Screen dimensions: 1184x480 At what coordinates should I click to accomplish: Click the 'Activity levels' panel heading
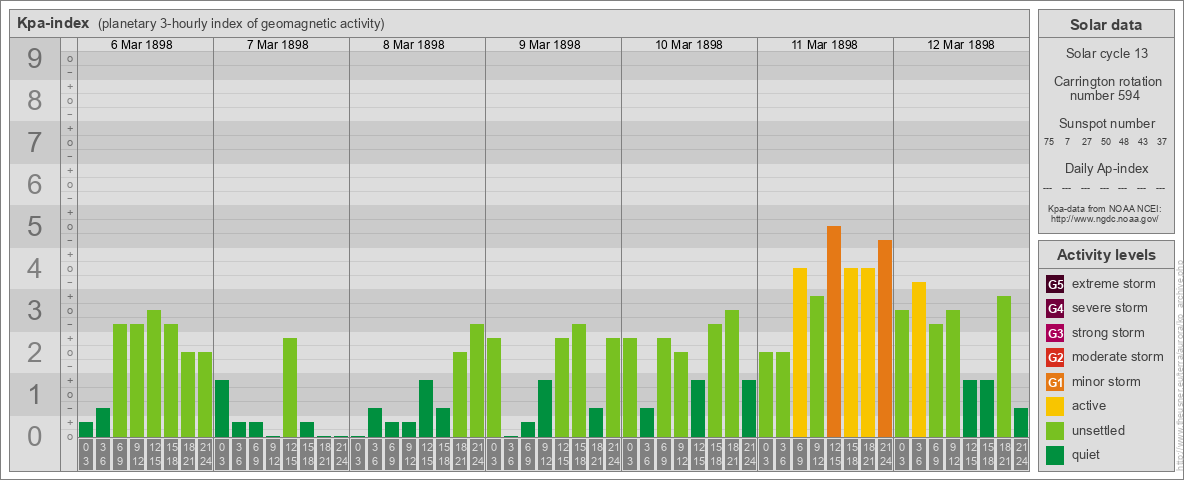[1105, 255]
